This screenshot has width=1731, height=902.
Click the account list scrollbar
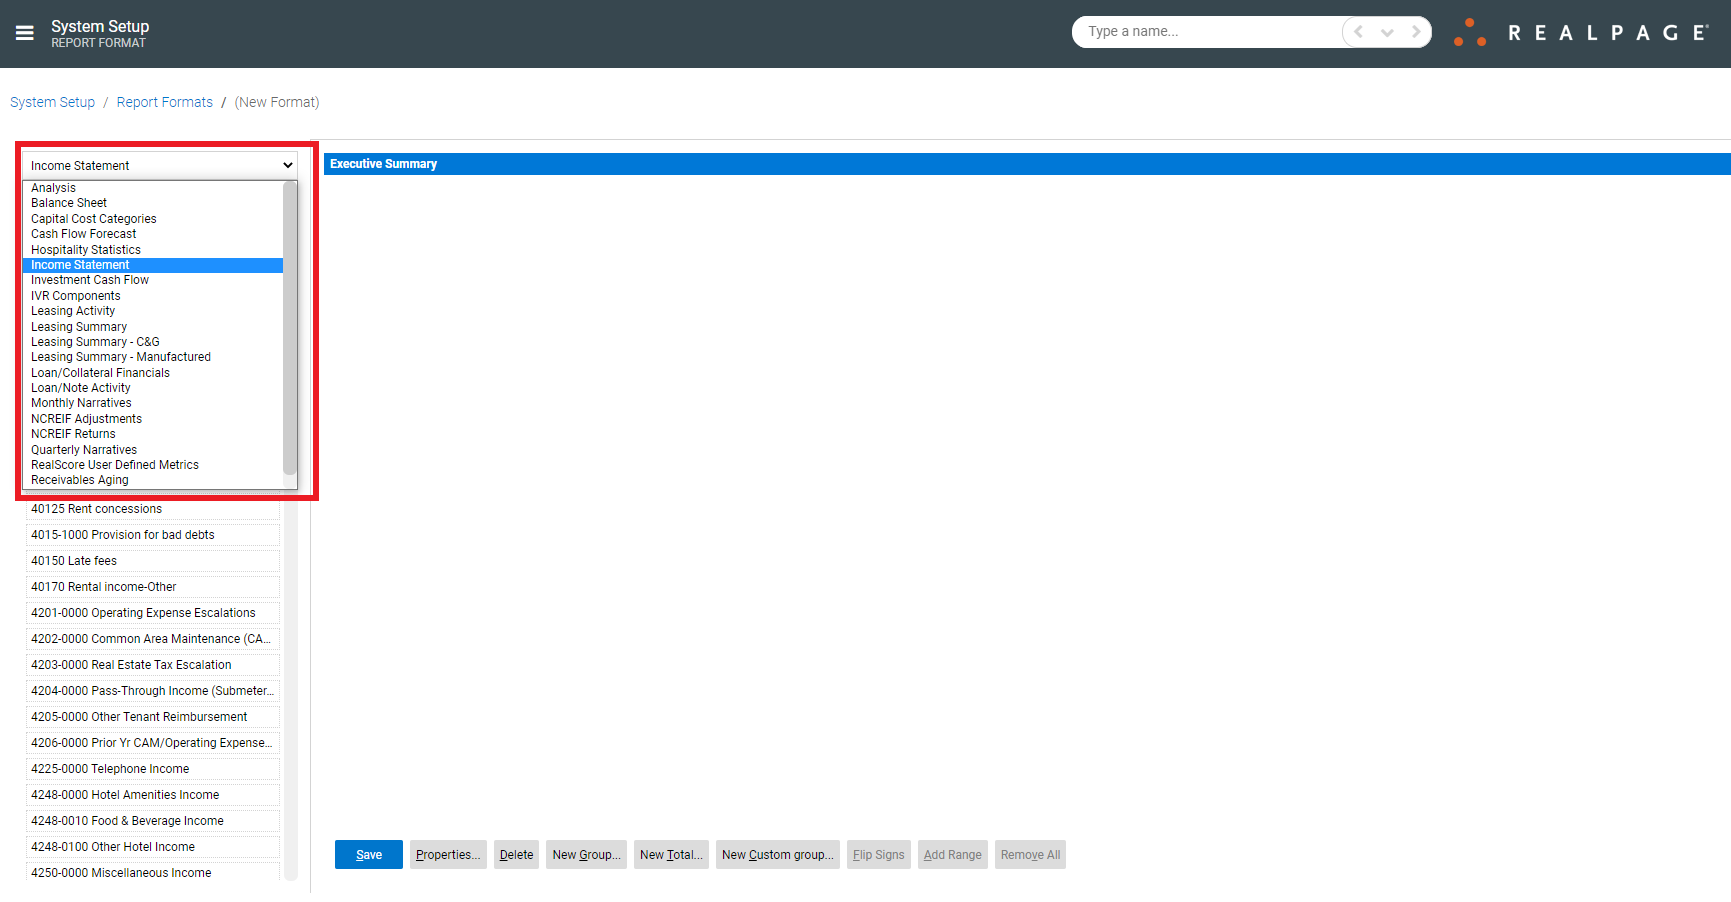(291, 690)
